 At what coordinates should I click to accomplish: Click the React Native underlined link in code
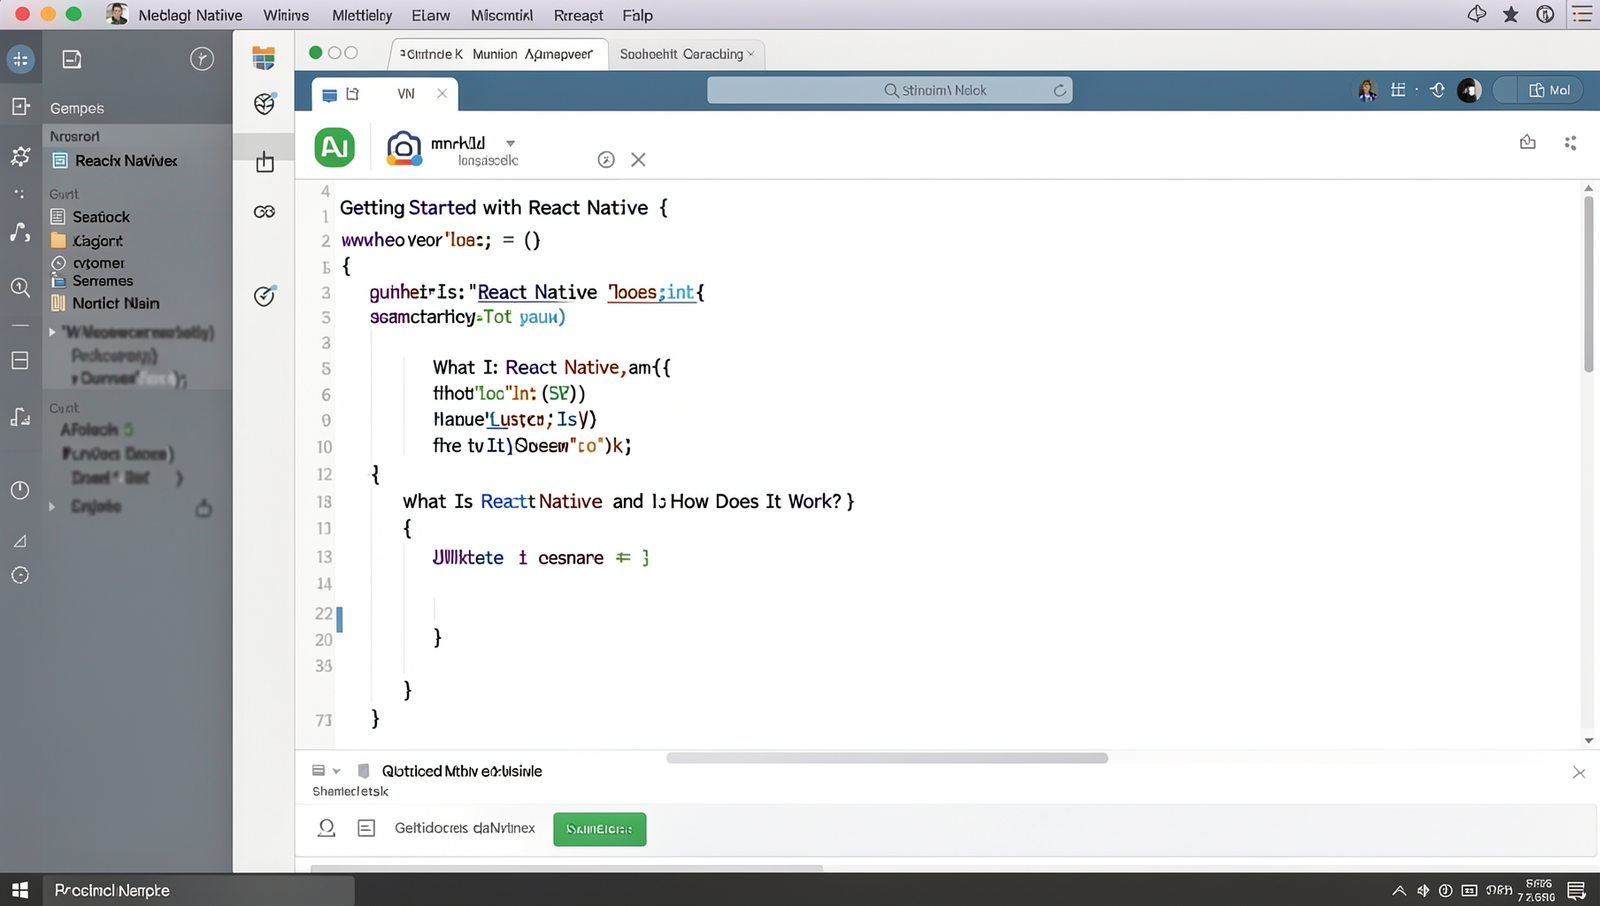click(537, 292)
